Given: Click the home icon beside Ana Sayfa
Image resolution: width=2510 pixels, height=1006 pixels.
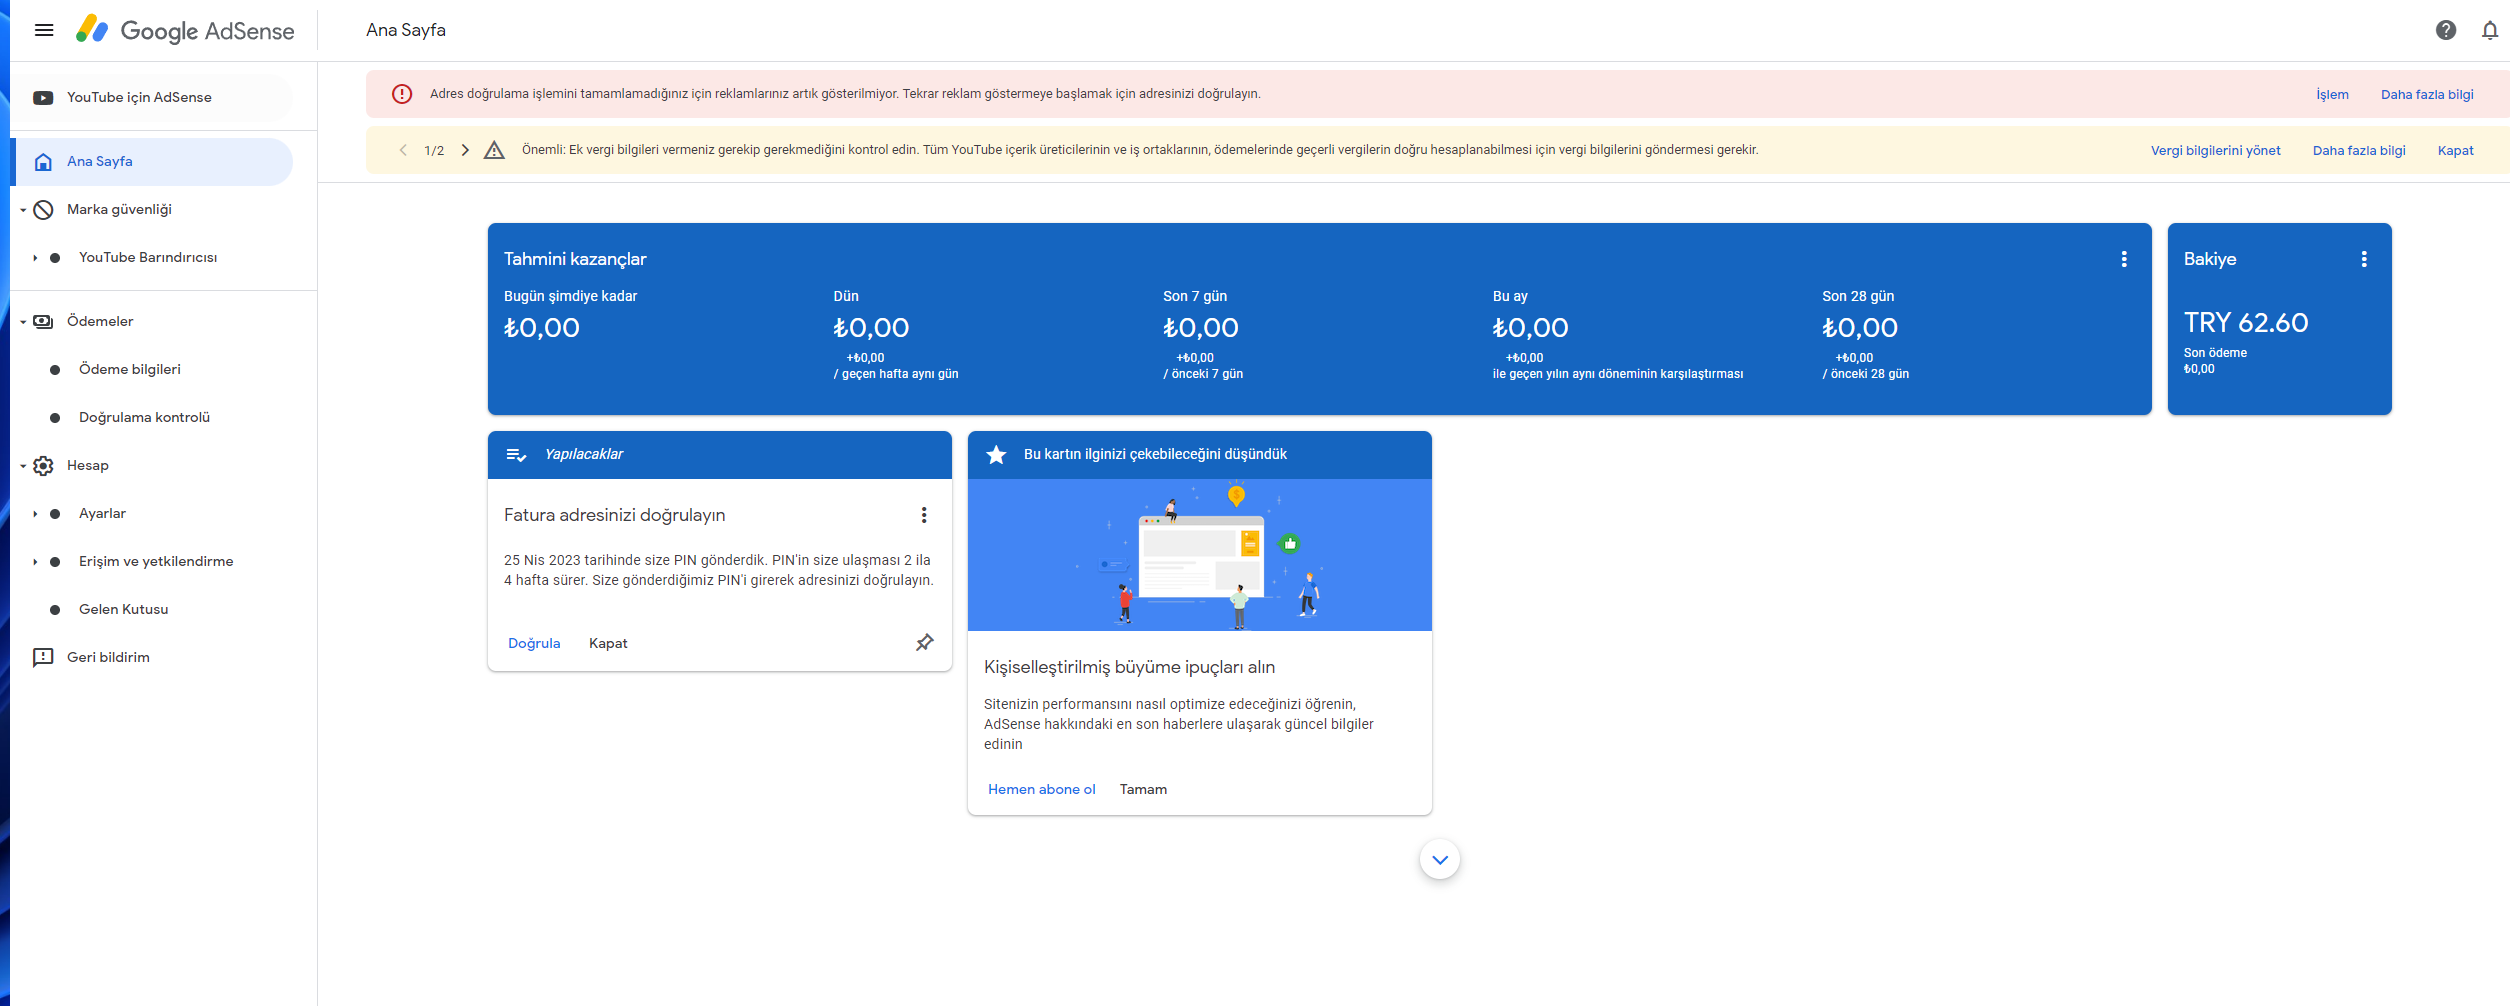Looking at the screenshot, I should pos(43,162).
